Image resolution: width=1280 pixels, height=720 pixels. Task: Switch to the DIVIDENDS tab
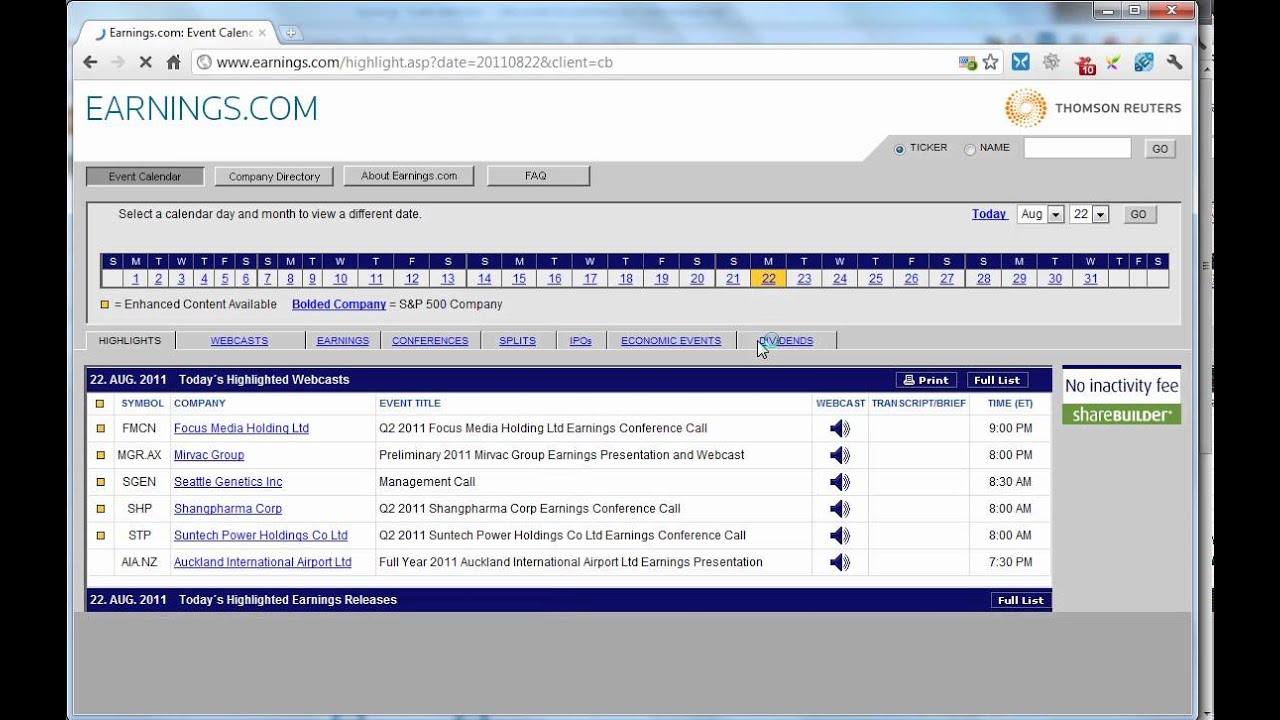click(x=786, y=341)
